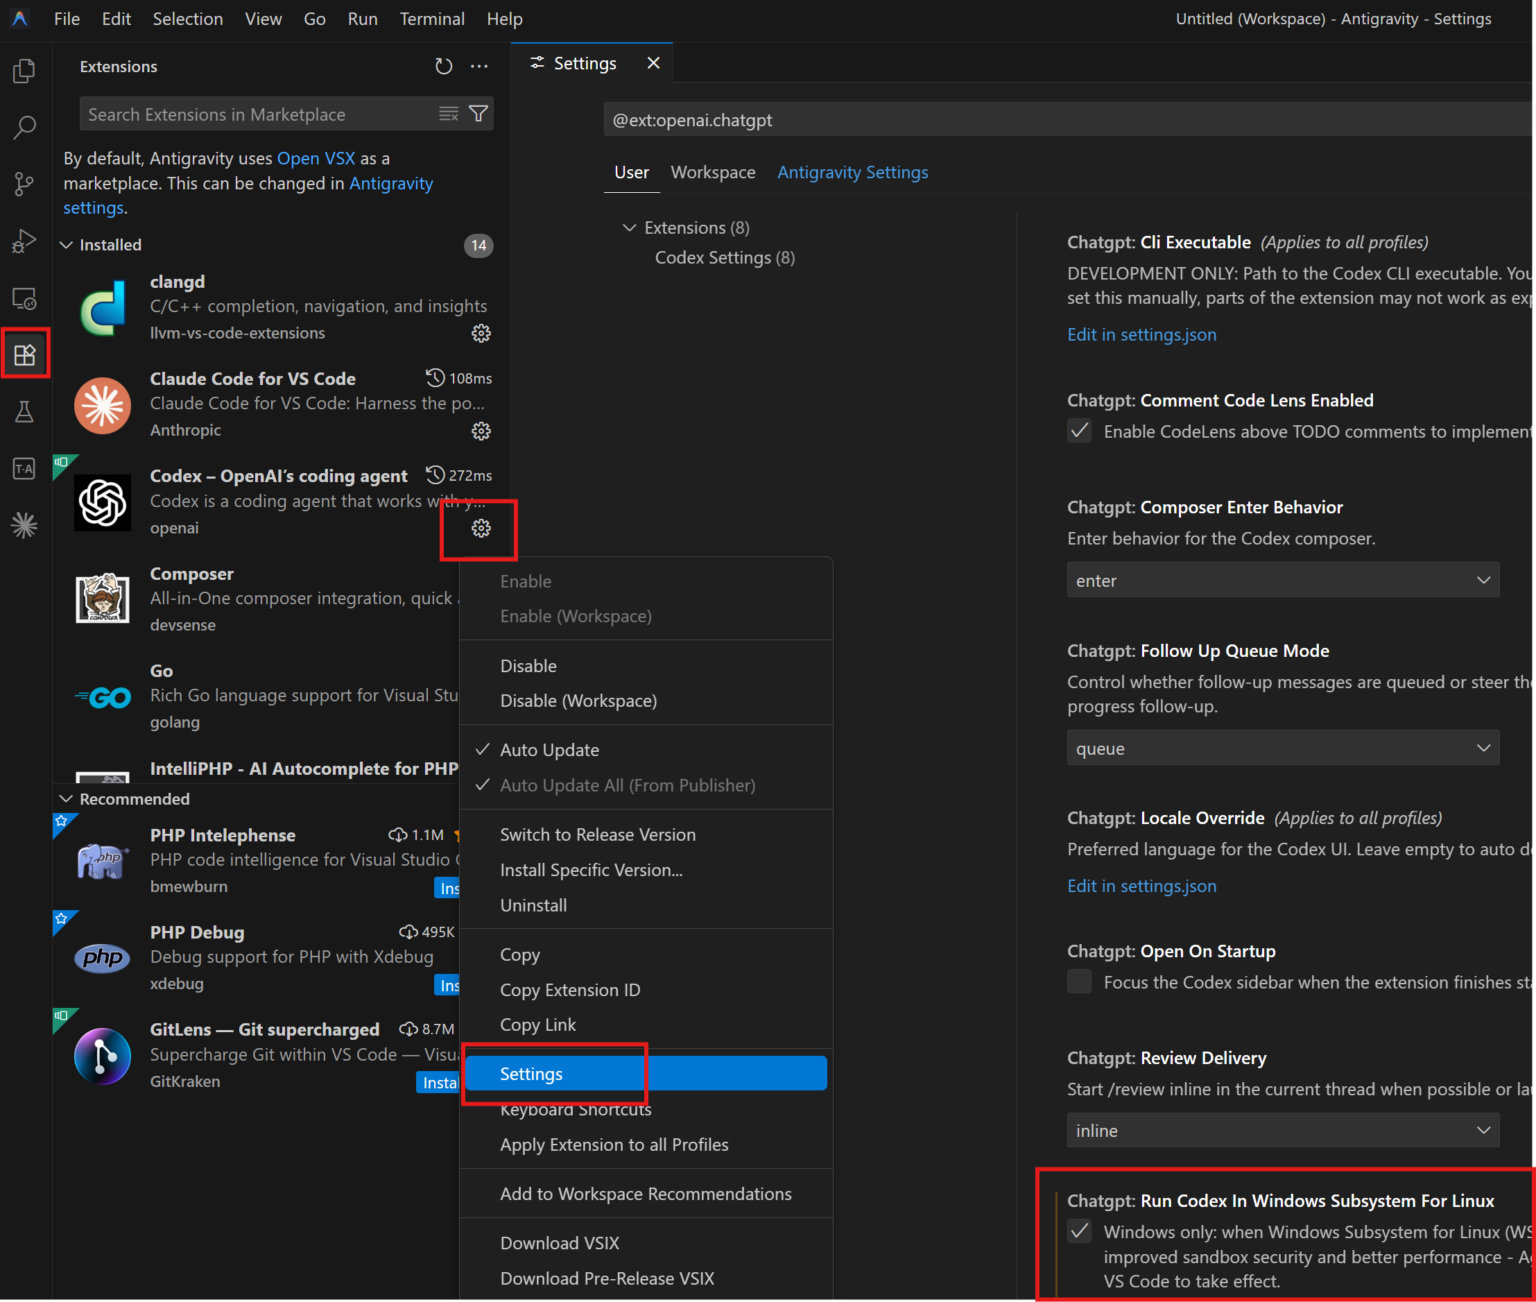The width and height of the screenshot is (1536, 1302).
Task: Open the Extensions view icon
Action: pyautogui.click(x=24, y=354)
